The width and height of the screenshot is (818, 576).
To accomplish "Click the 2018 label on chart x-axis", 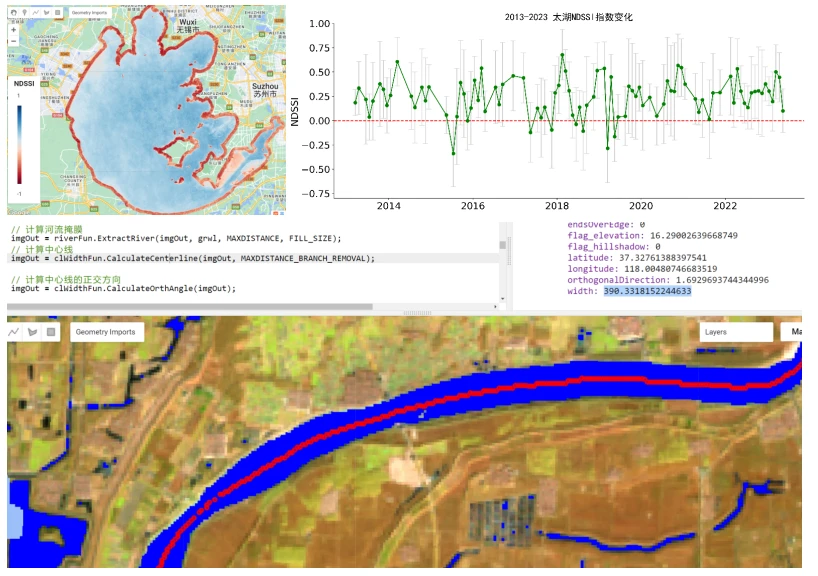I will coord(557,206).
